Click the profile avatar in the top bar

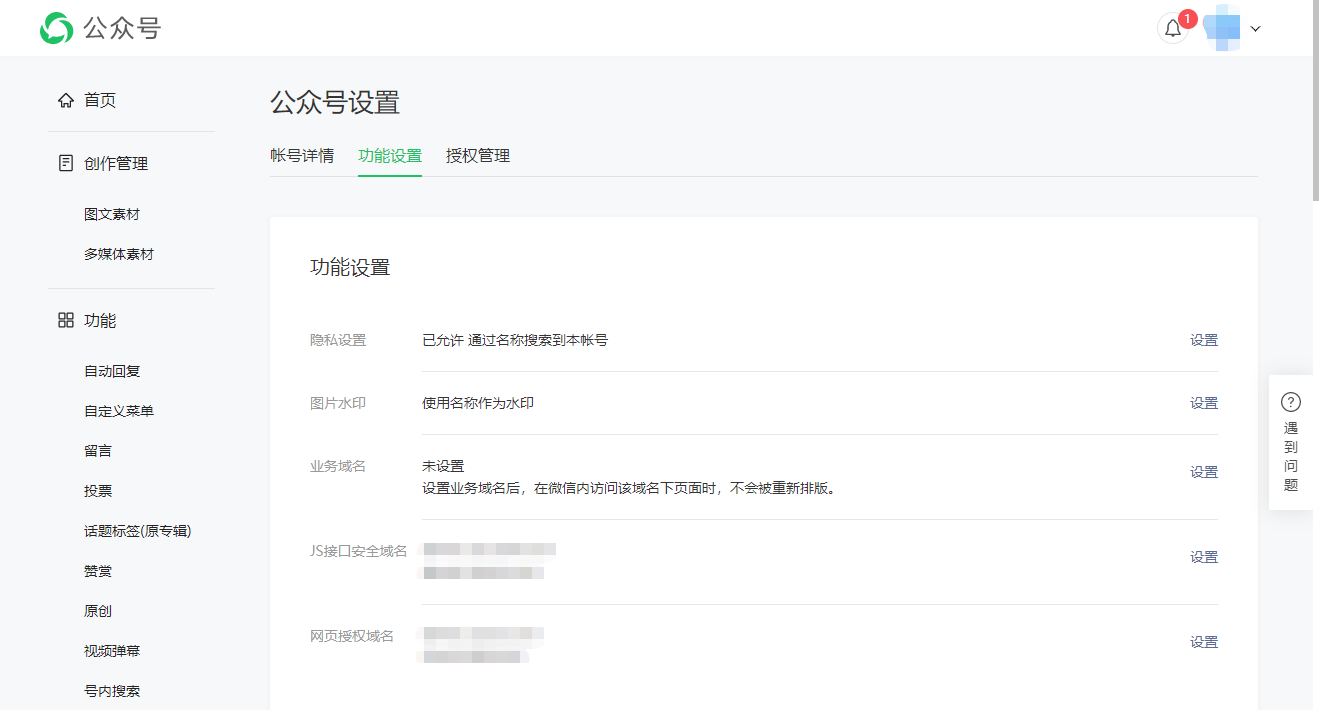tap(1224, 28)
